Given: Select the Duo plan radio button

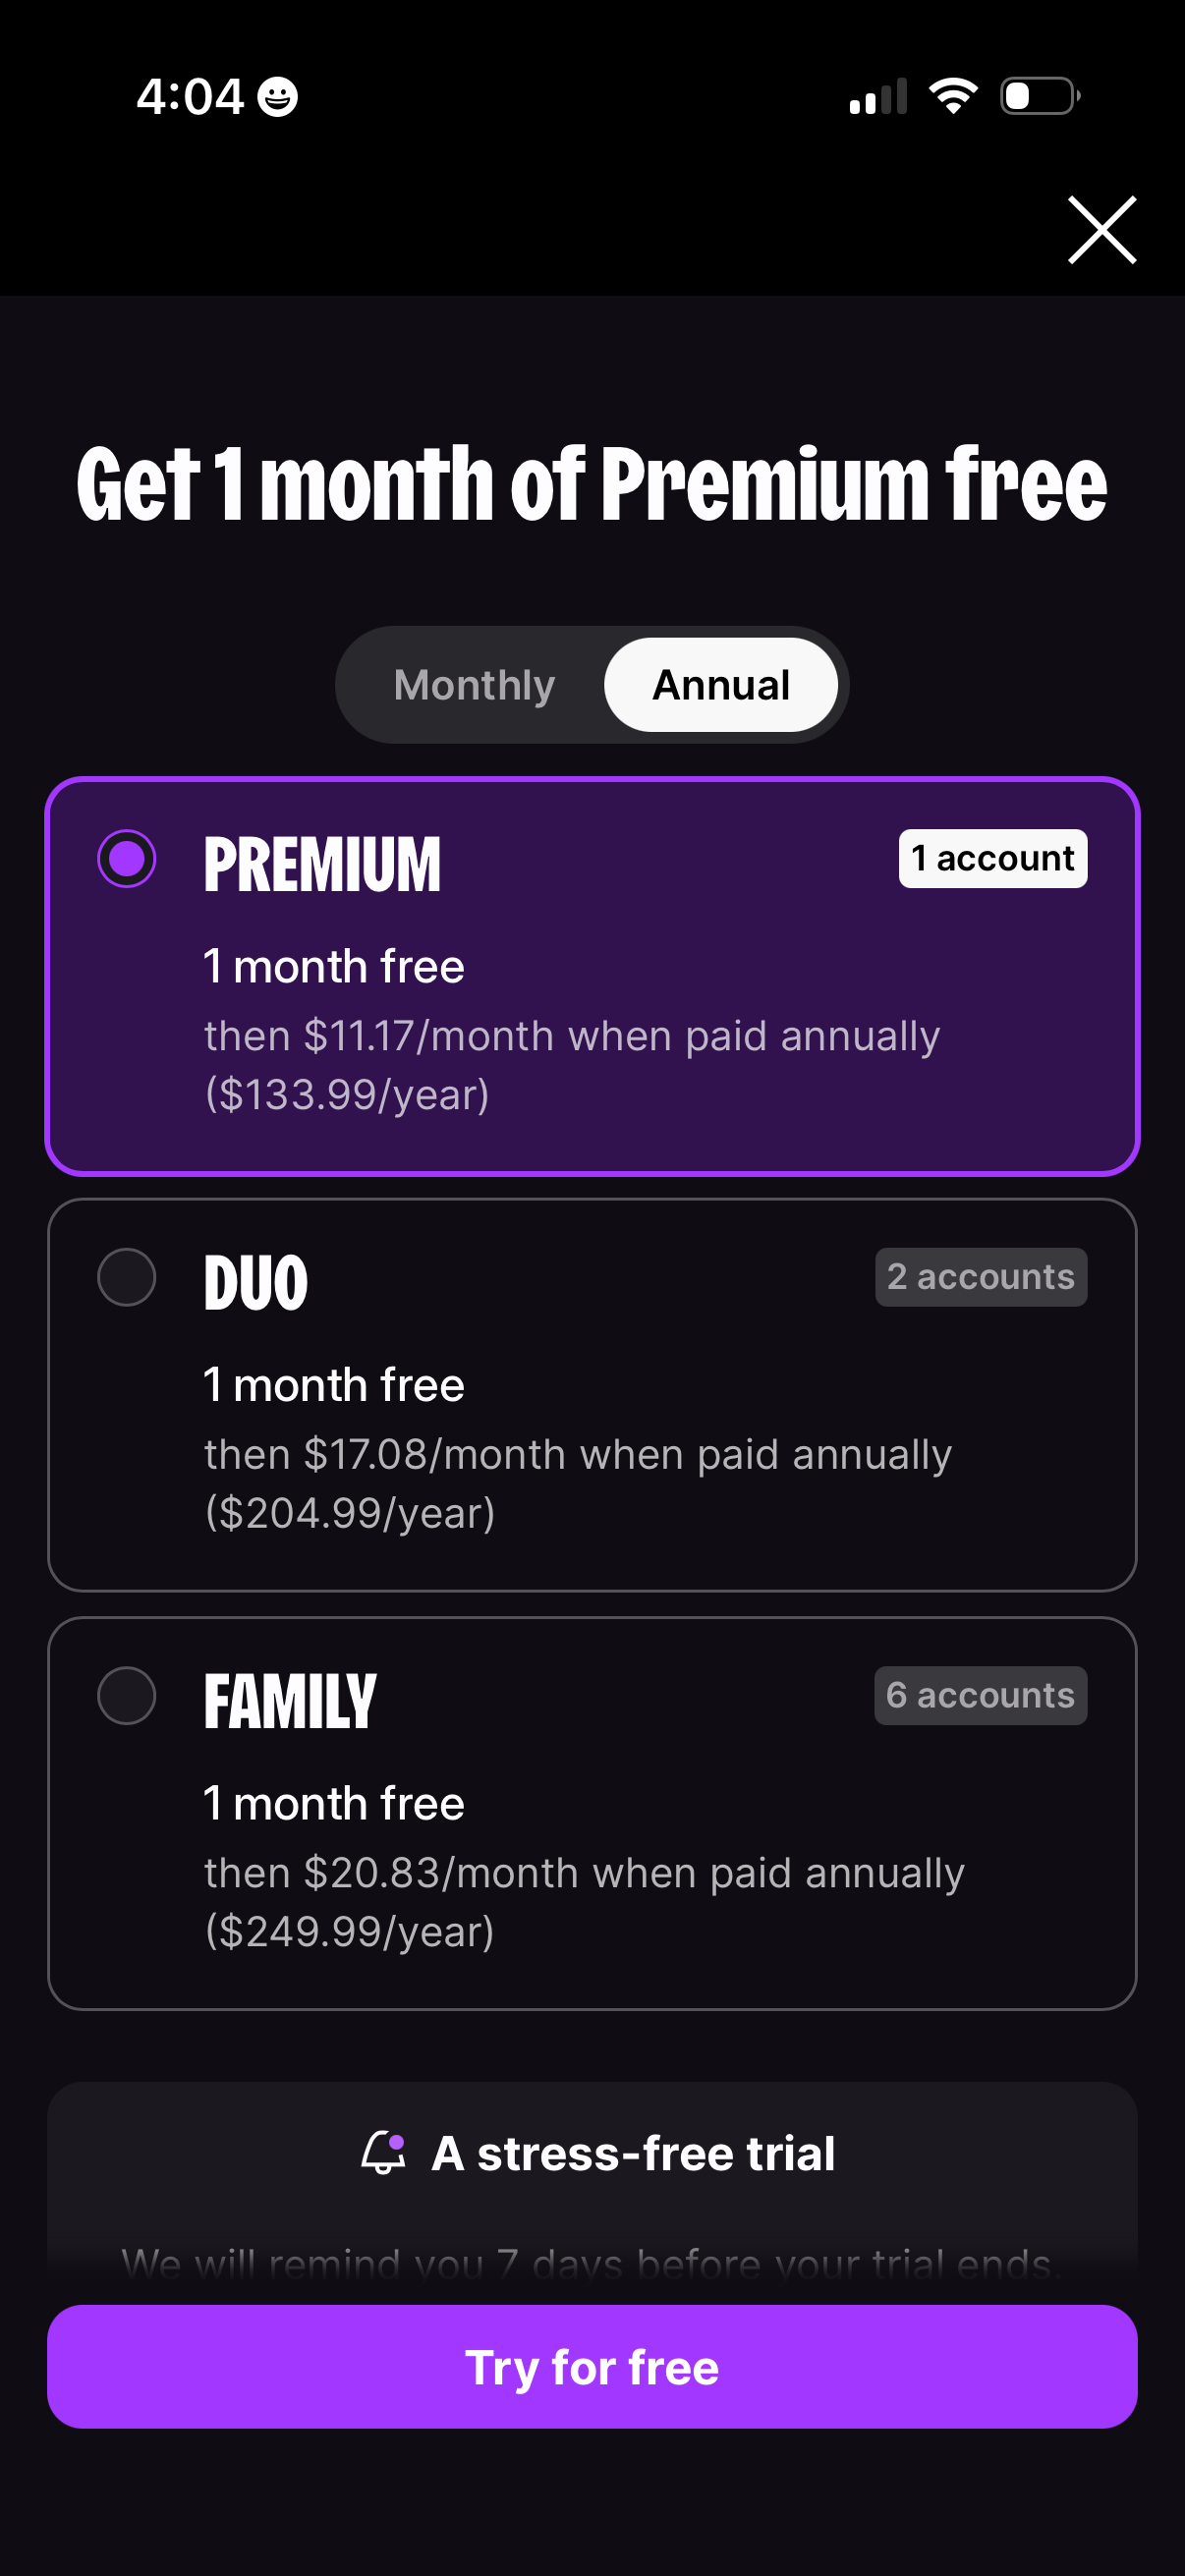Looking at the screenshot, I should tap(127, 1277).
